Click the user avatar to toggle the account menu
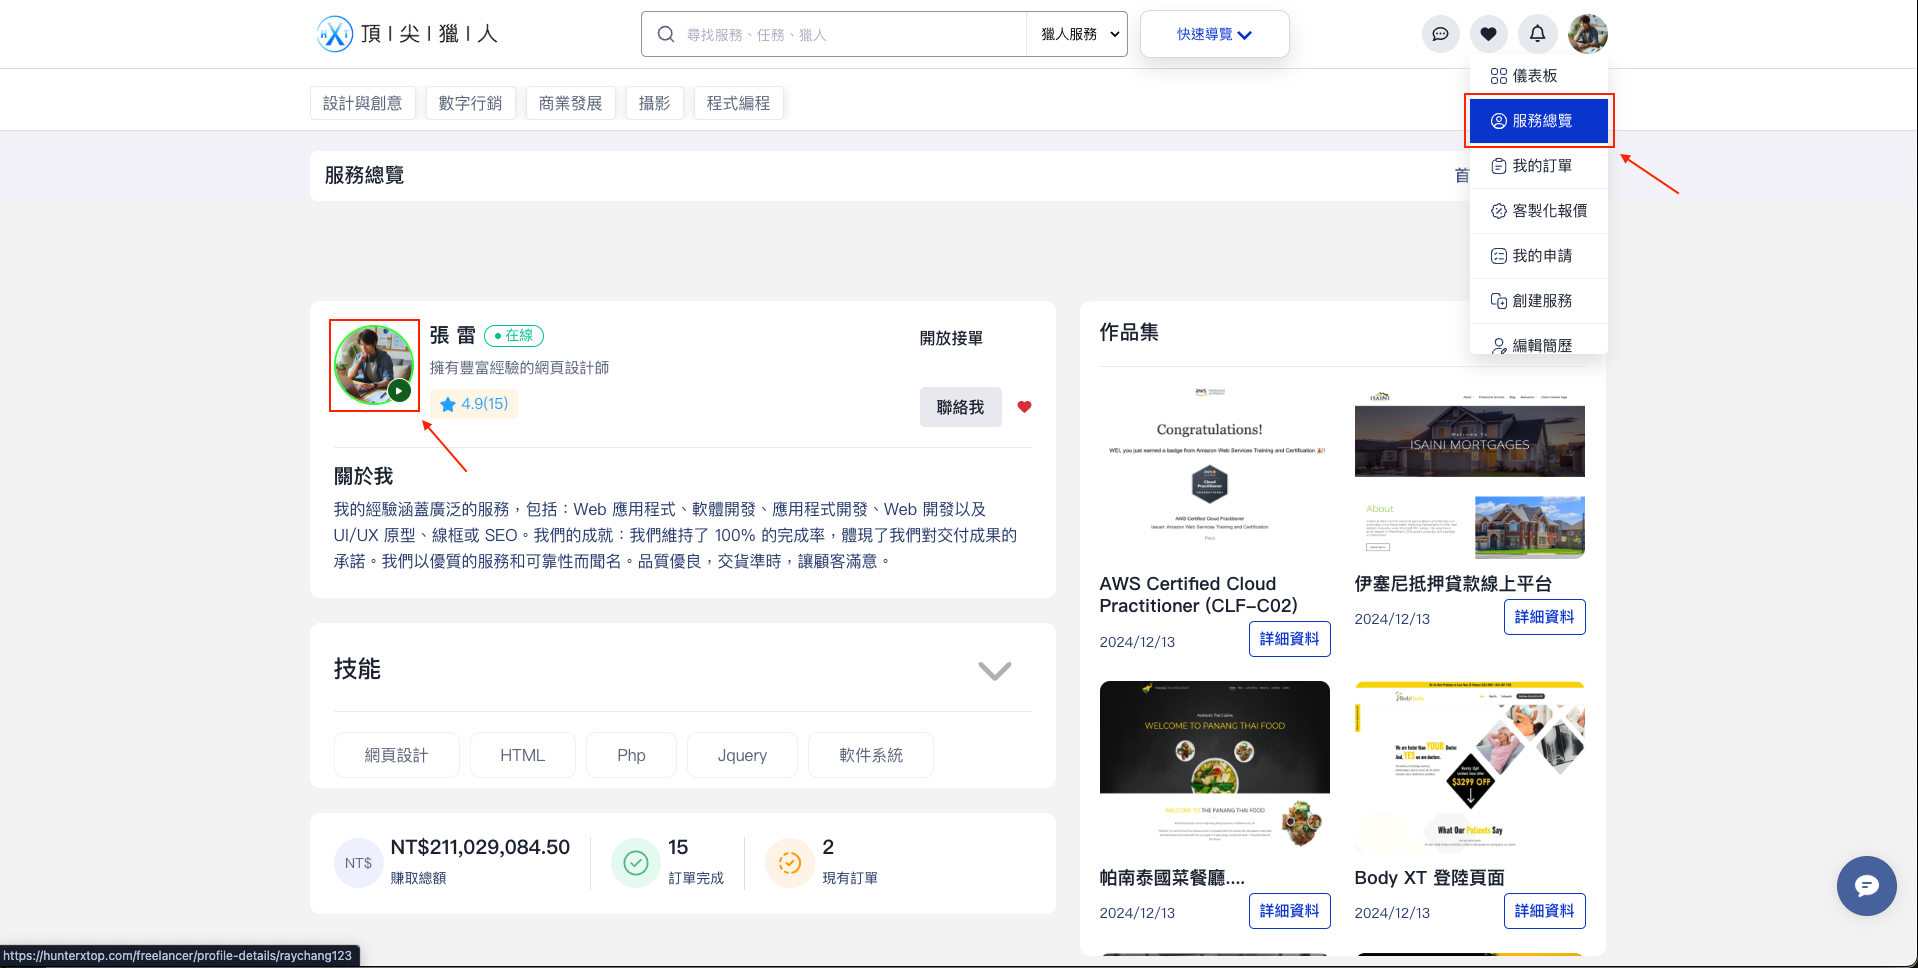Image resolution: width=1918 pixels, height=968 pixels. click(1588, 33)
